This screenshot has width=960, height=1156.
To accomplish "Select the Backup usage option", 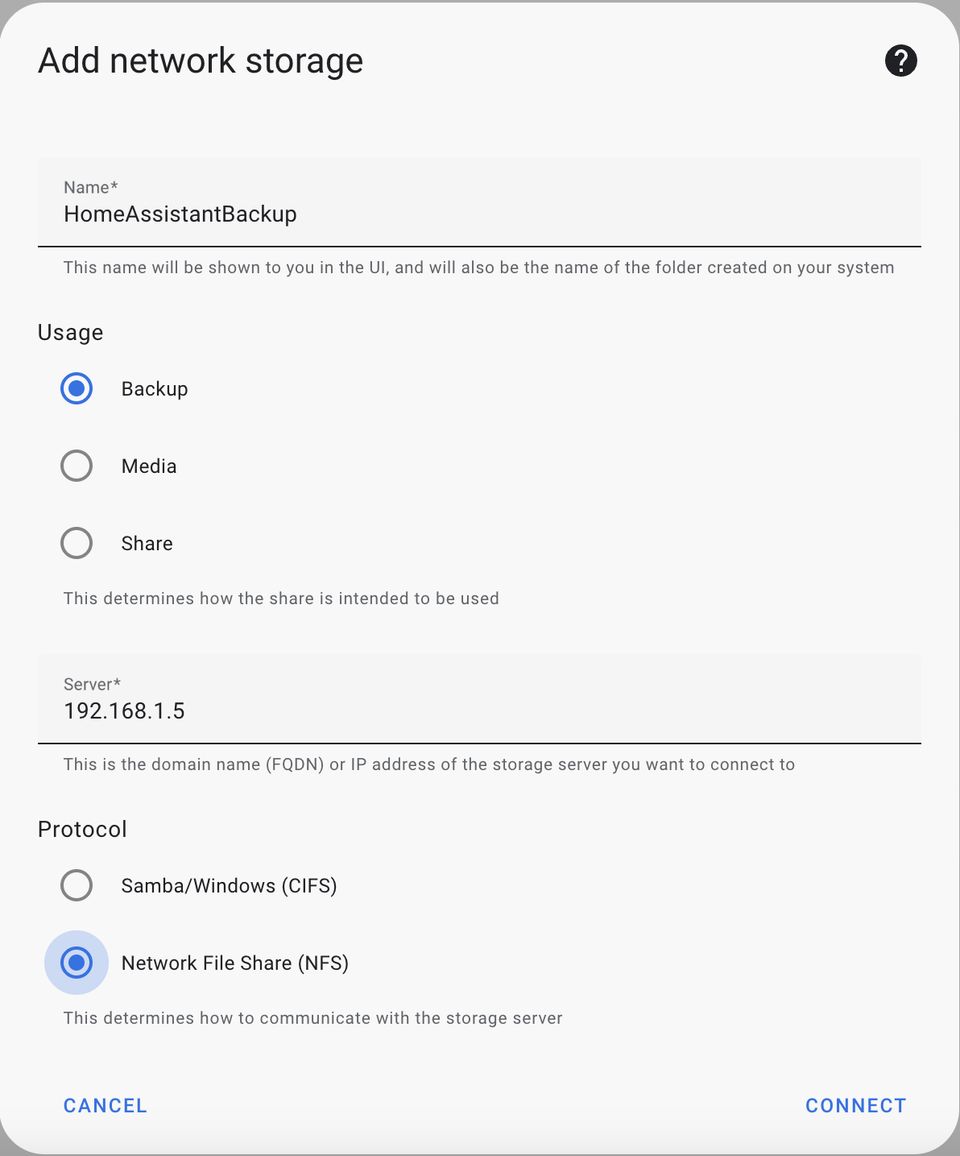I will tap(76, 388).
